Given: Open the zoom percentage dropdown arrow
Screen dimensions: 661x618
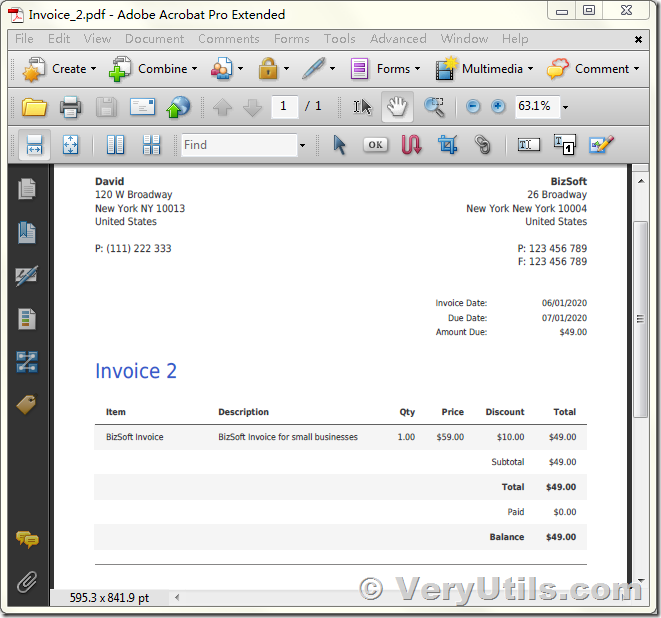Looking at the screenshot, I should click(x=566, y=107).
